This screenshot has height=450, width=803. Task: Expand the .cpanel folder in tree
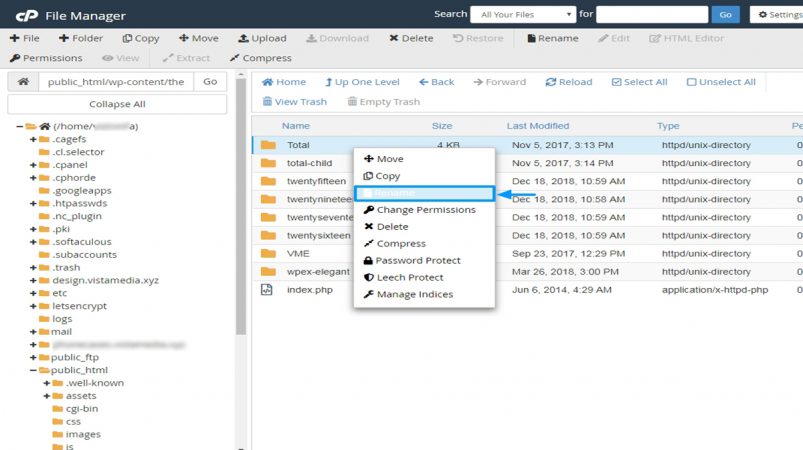pyautogui.click(x=33, y=165)
